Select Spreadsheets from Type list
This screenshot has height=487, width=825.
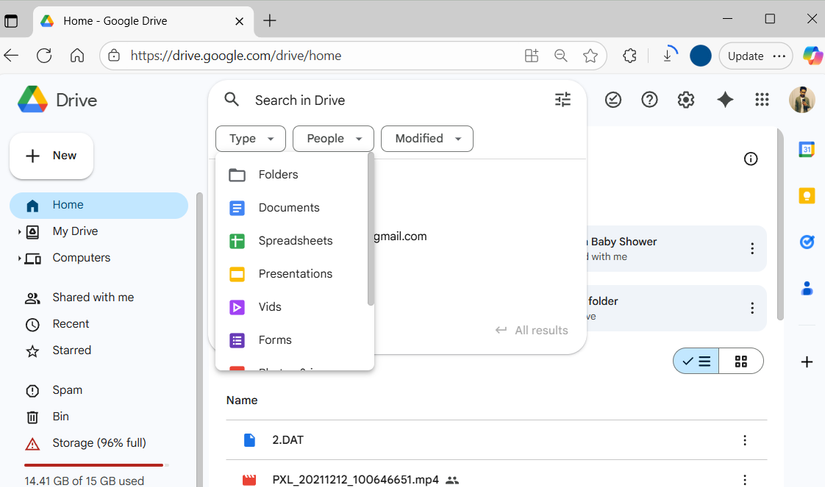coord(295,241)
